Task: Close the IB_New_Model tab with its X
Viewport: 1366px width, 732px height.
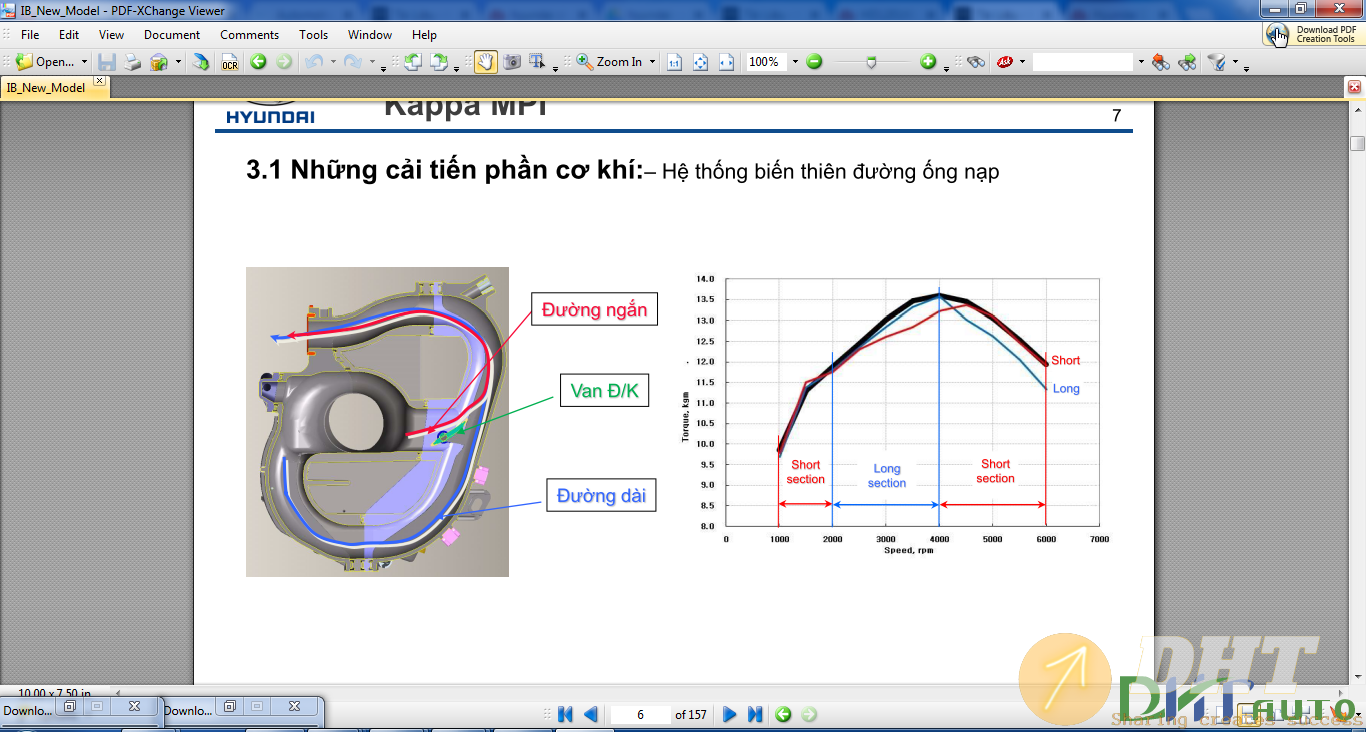Action: pos(99,81)
